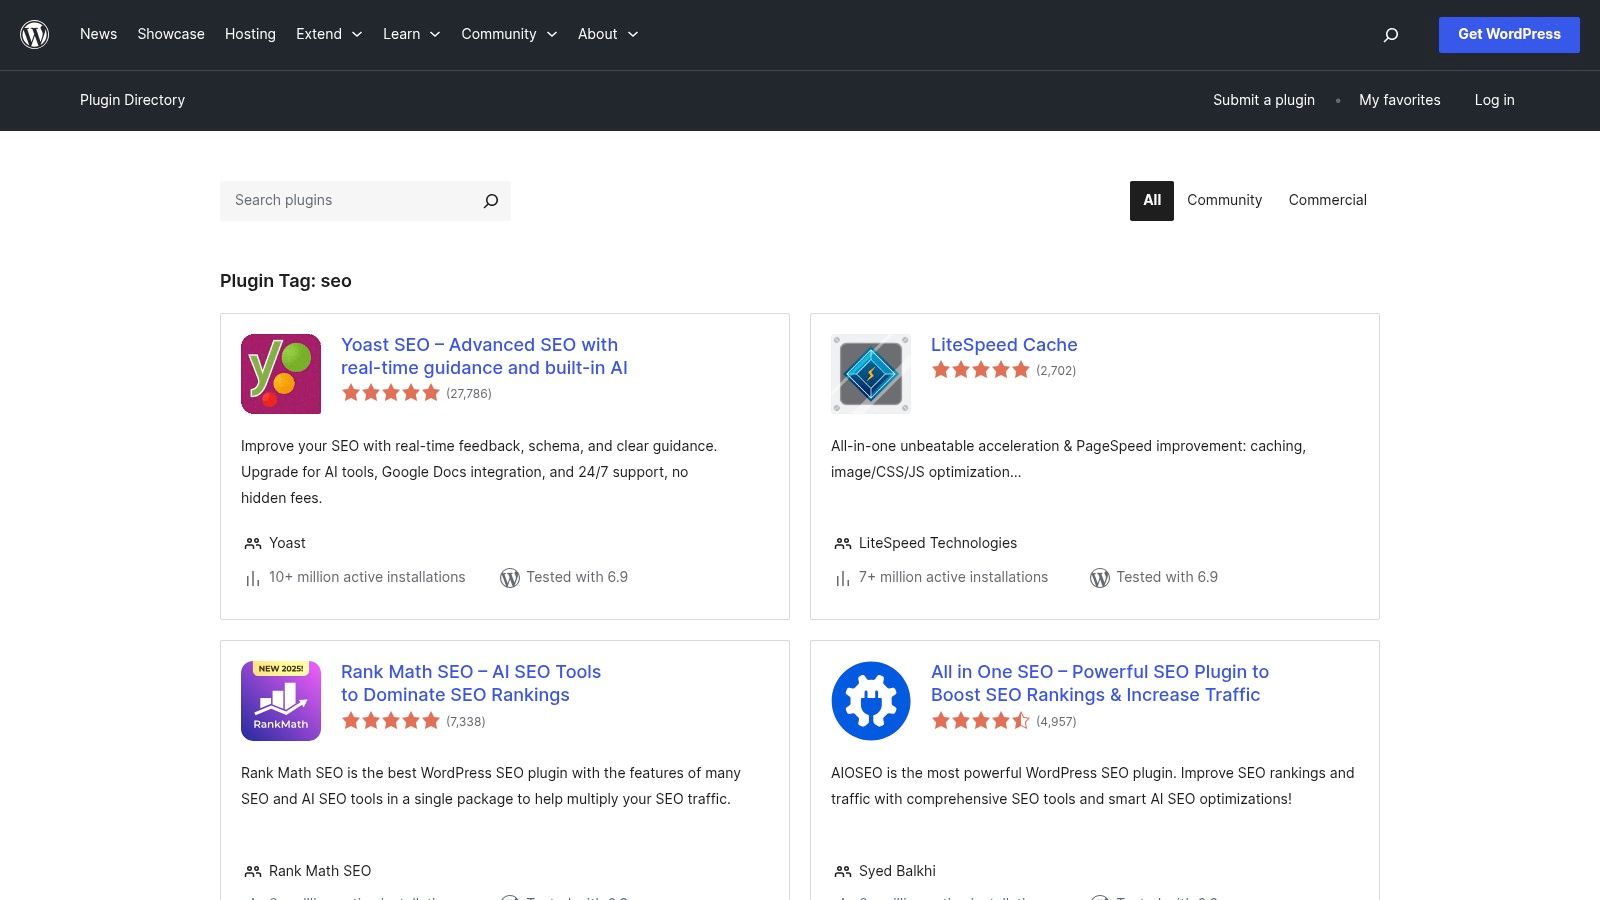Screen dimensions: 1600x900
Task: Click the Rank Math SEO plugin icon
Action: click(x=280, y=700)
